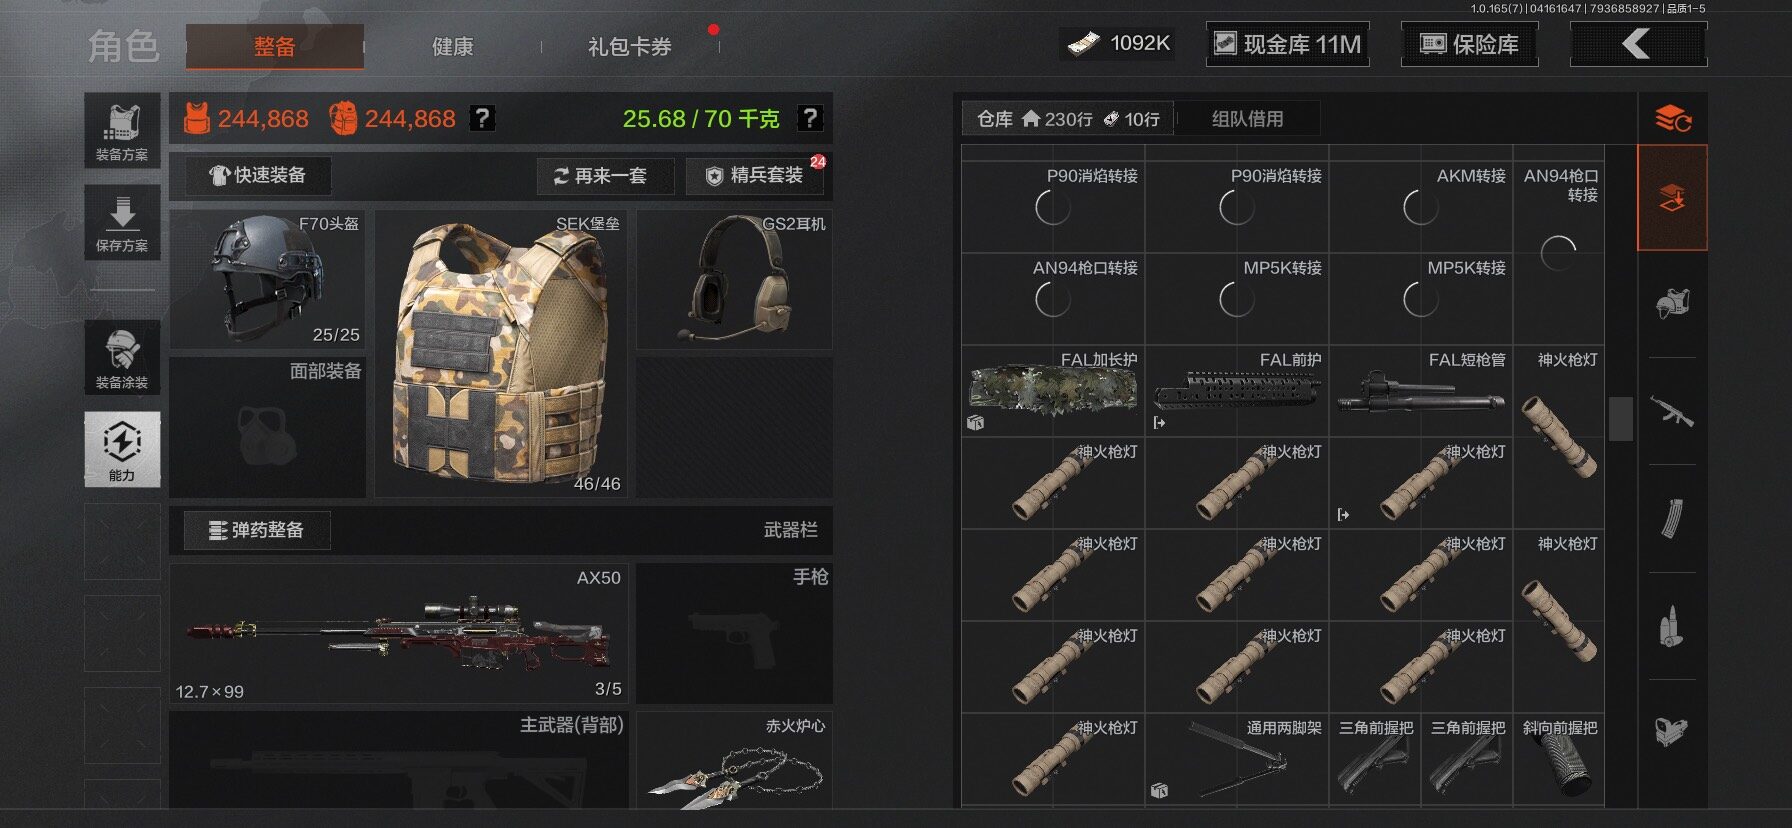Click the warehouse sort refresh icon

(x=1672, y=119)
